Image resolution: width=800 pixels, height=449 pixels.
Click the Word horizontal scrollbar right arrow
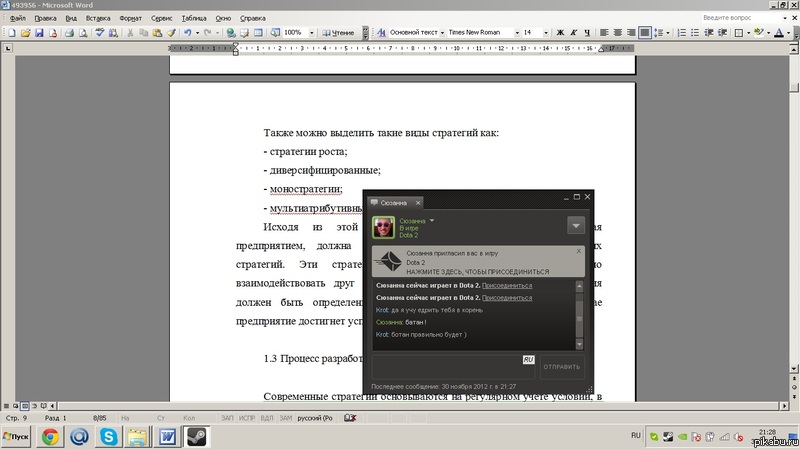[785, 406]
